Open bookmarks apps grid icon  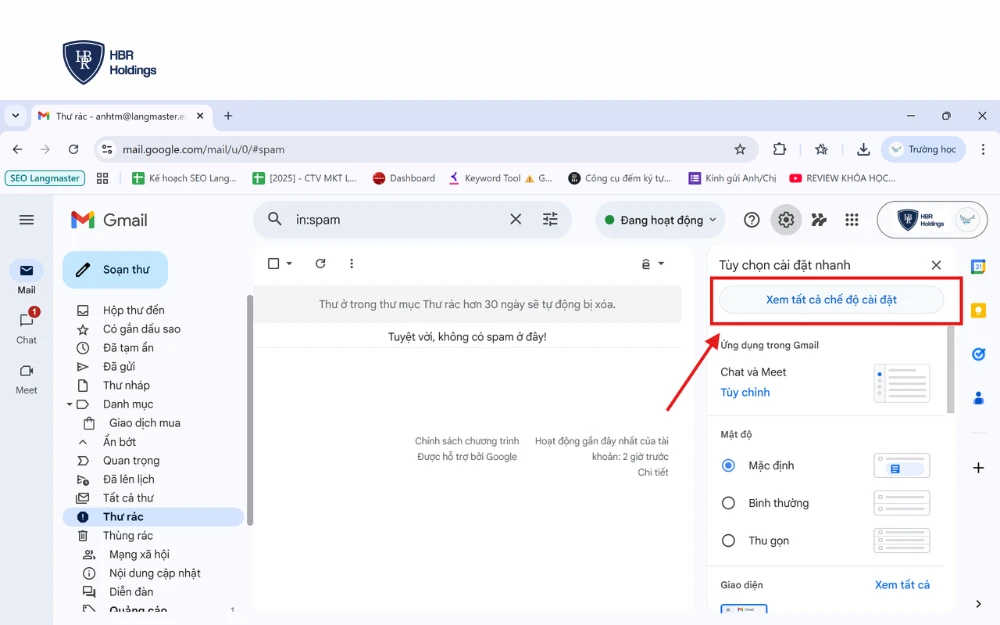[102, 179]
